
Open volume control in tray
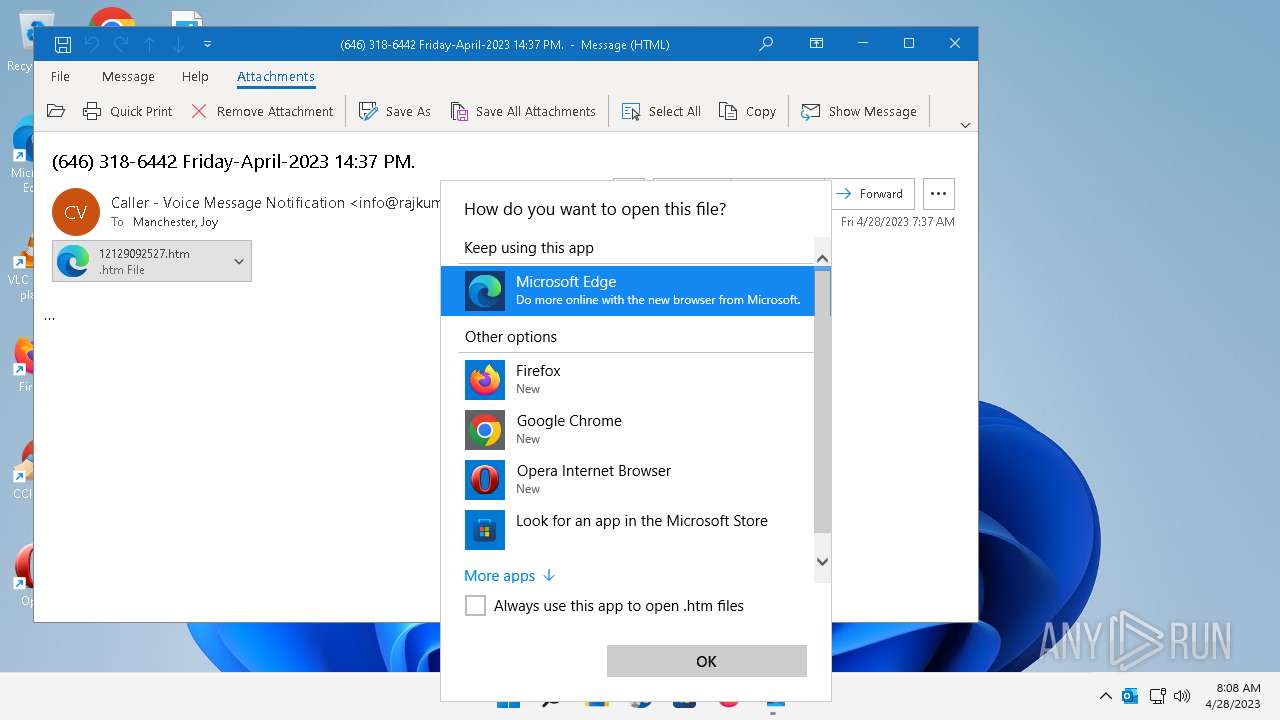[1182, 696]
